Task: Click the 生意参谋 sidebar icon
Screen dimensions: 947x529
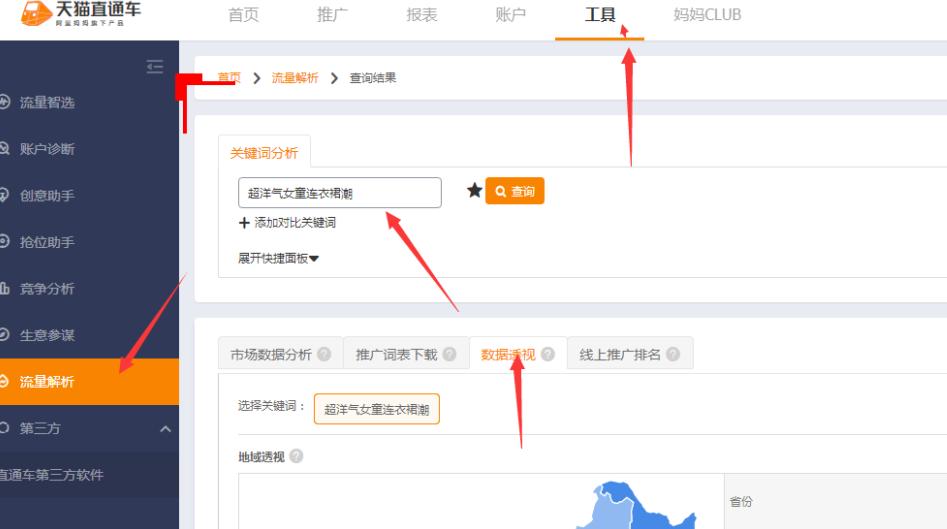Action: (x=4, y=335)
